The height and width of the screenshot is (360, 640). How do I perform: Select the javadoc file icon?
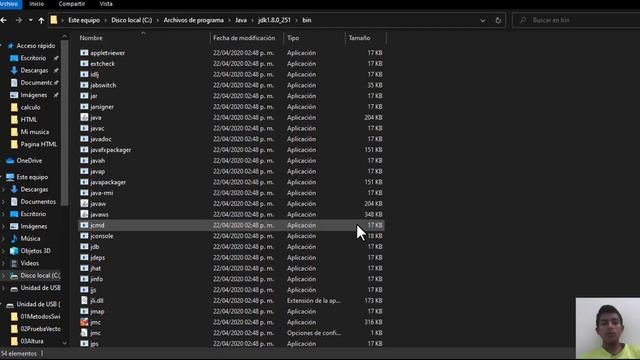click(84, 139)
